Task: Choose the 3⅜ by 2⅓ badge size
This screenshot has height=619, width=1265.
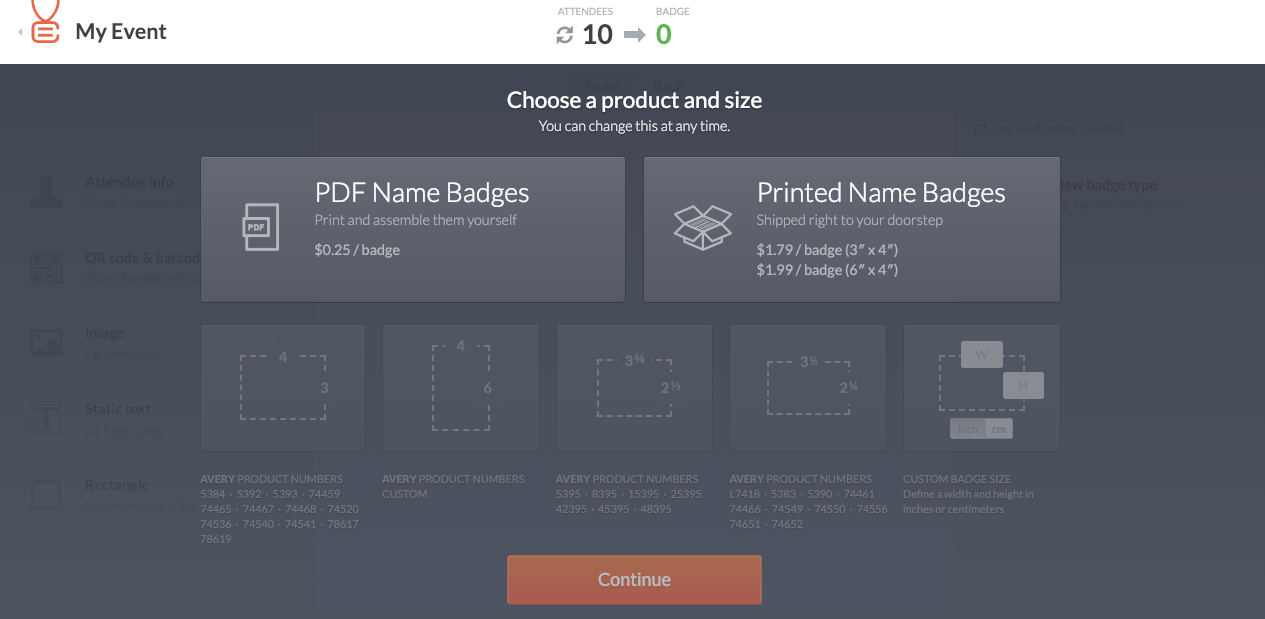Action: coord(635,387)
